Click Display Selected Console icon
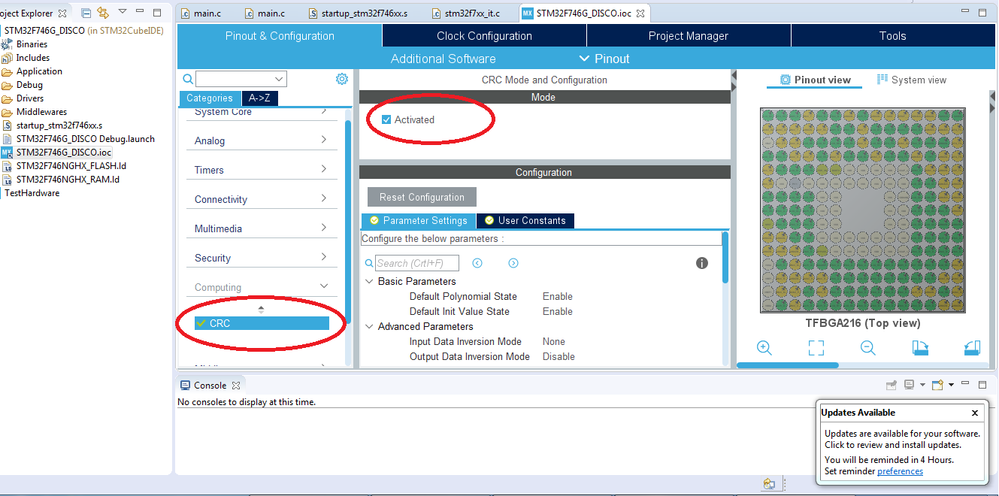Image resolution: width=999 pixels, height=496 pixels. tap(909, 385)
